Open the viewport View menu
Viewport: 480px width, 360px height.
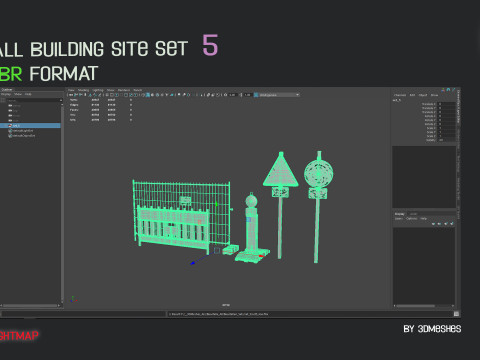tap(71, 90)
